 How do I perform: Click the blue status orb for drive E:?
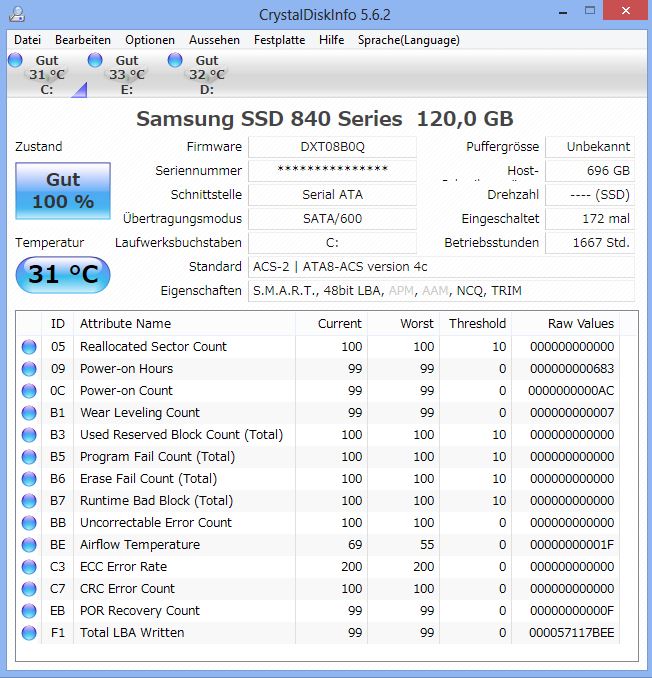[x=95, y=60]
